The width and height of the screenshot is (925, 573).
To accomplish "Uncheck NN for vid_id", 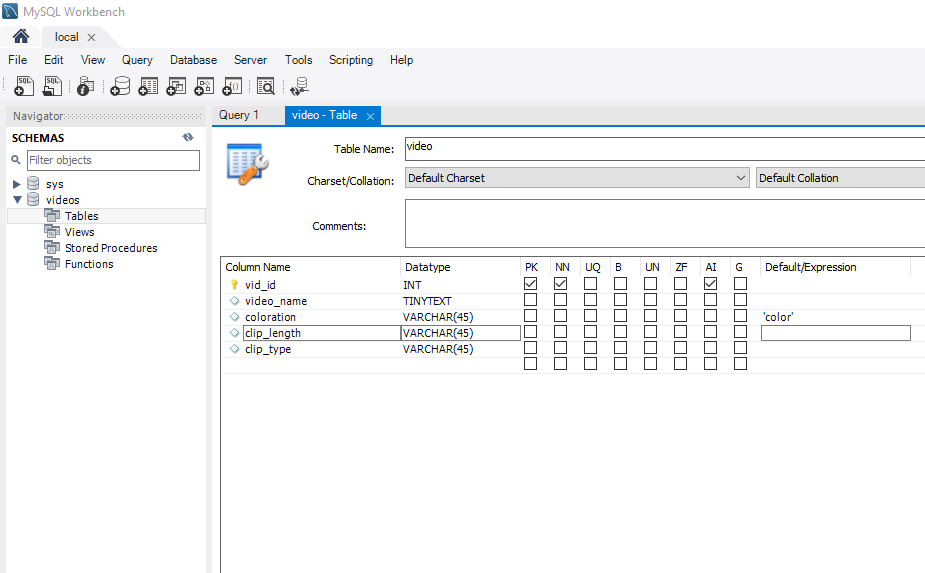I will (560, 284).
